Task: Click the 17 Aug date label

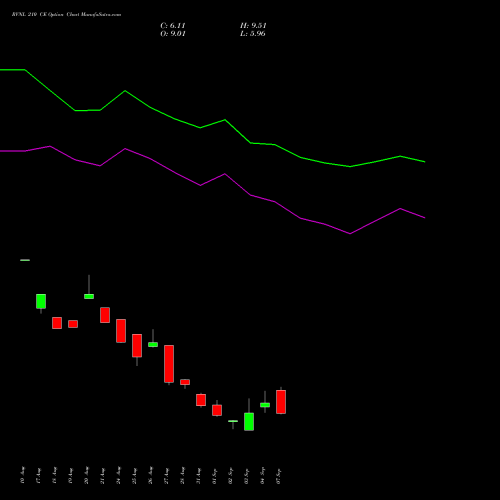Action: pos(39,476)
